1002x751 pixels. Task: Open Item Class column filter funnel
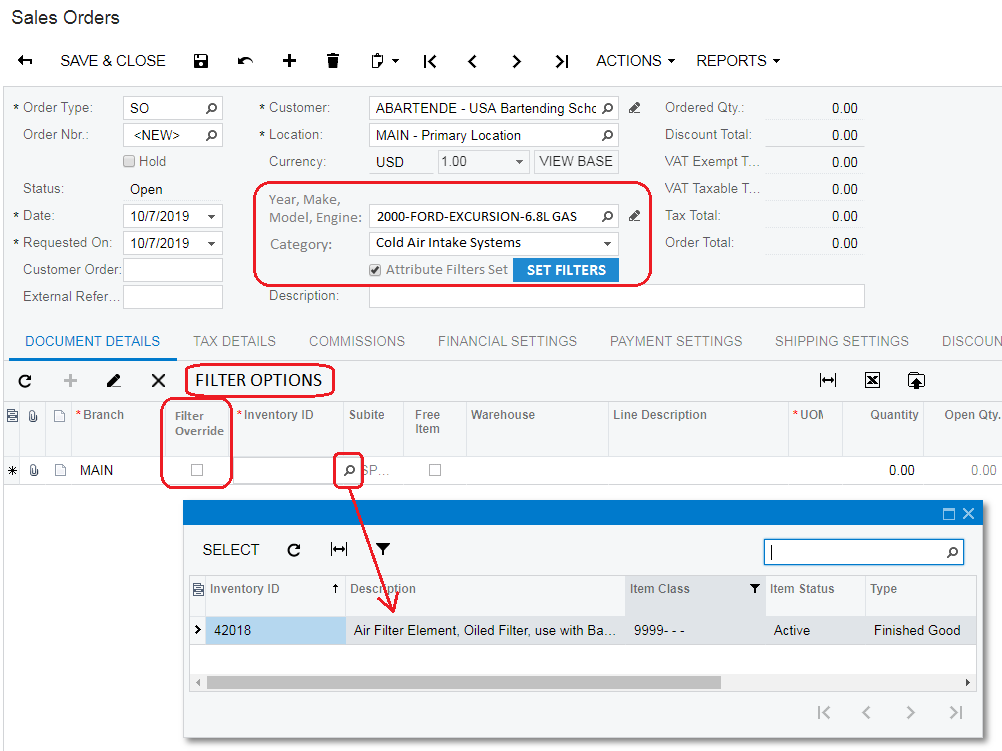(x=755, y=588)
